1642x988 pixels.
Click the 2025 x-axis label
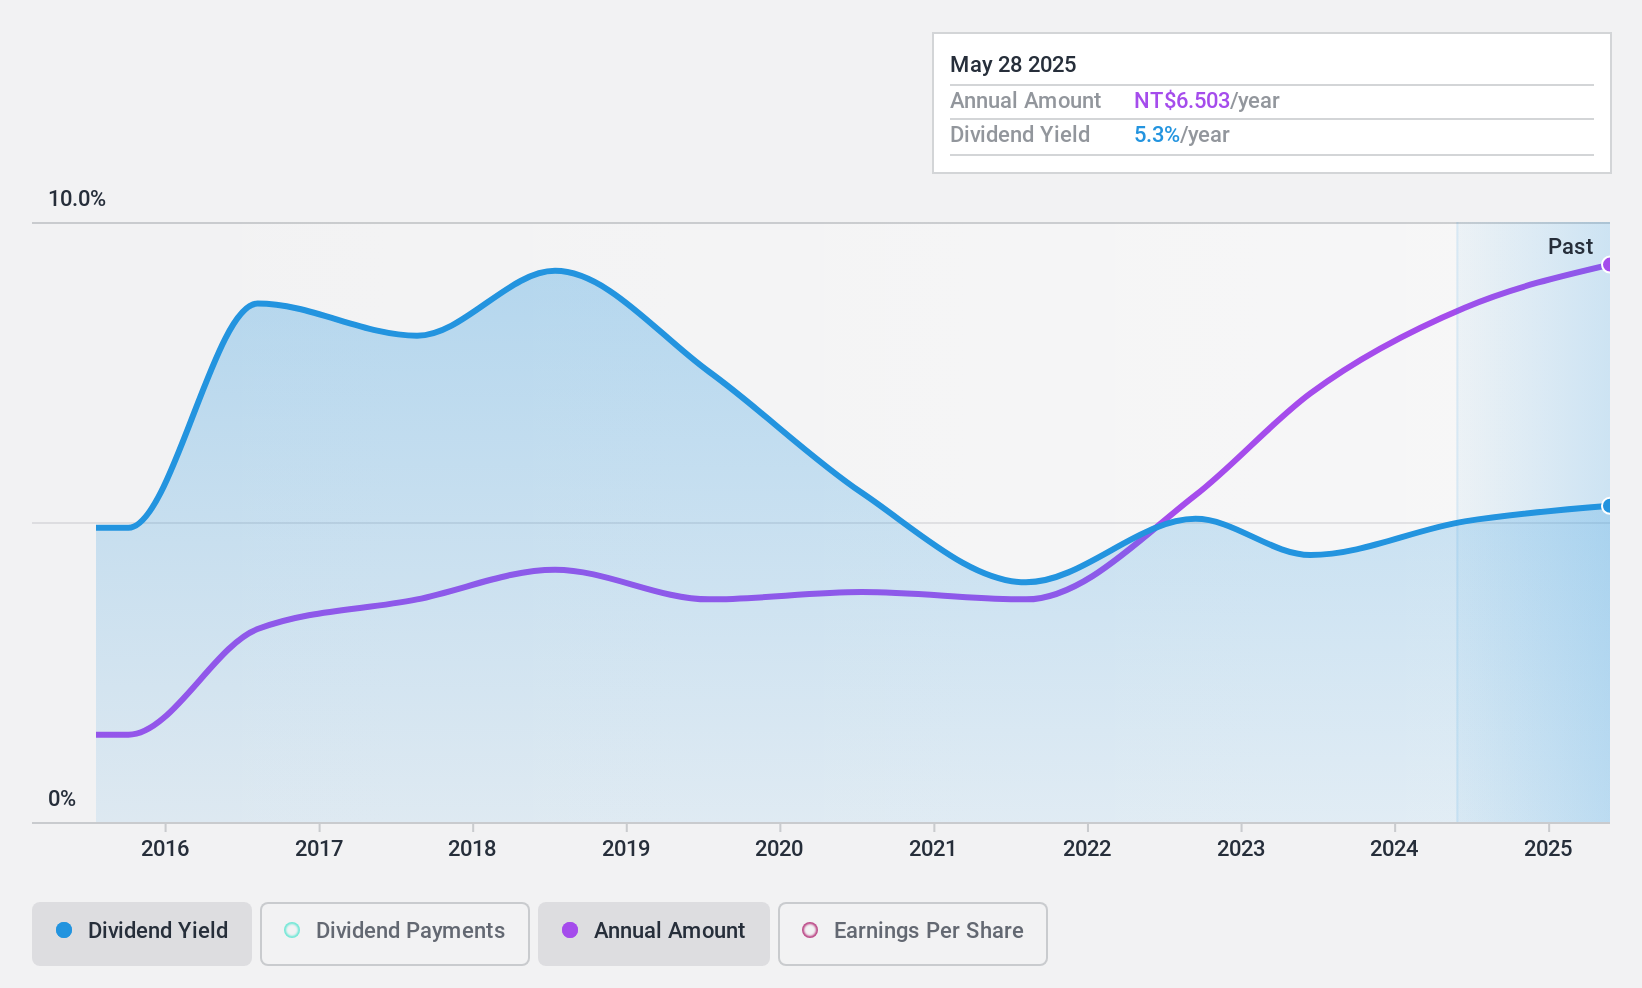pos(1548,849)
